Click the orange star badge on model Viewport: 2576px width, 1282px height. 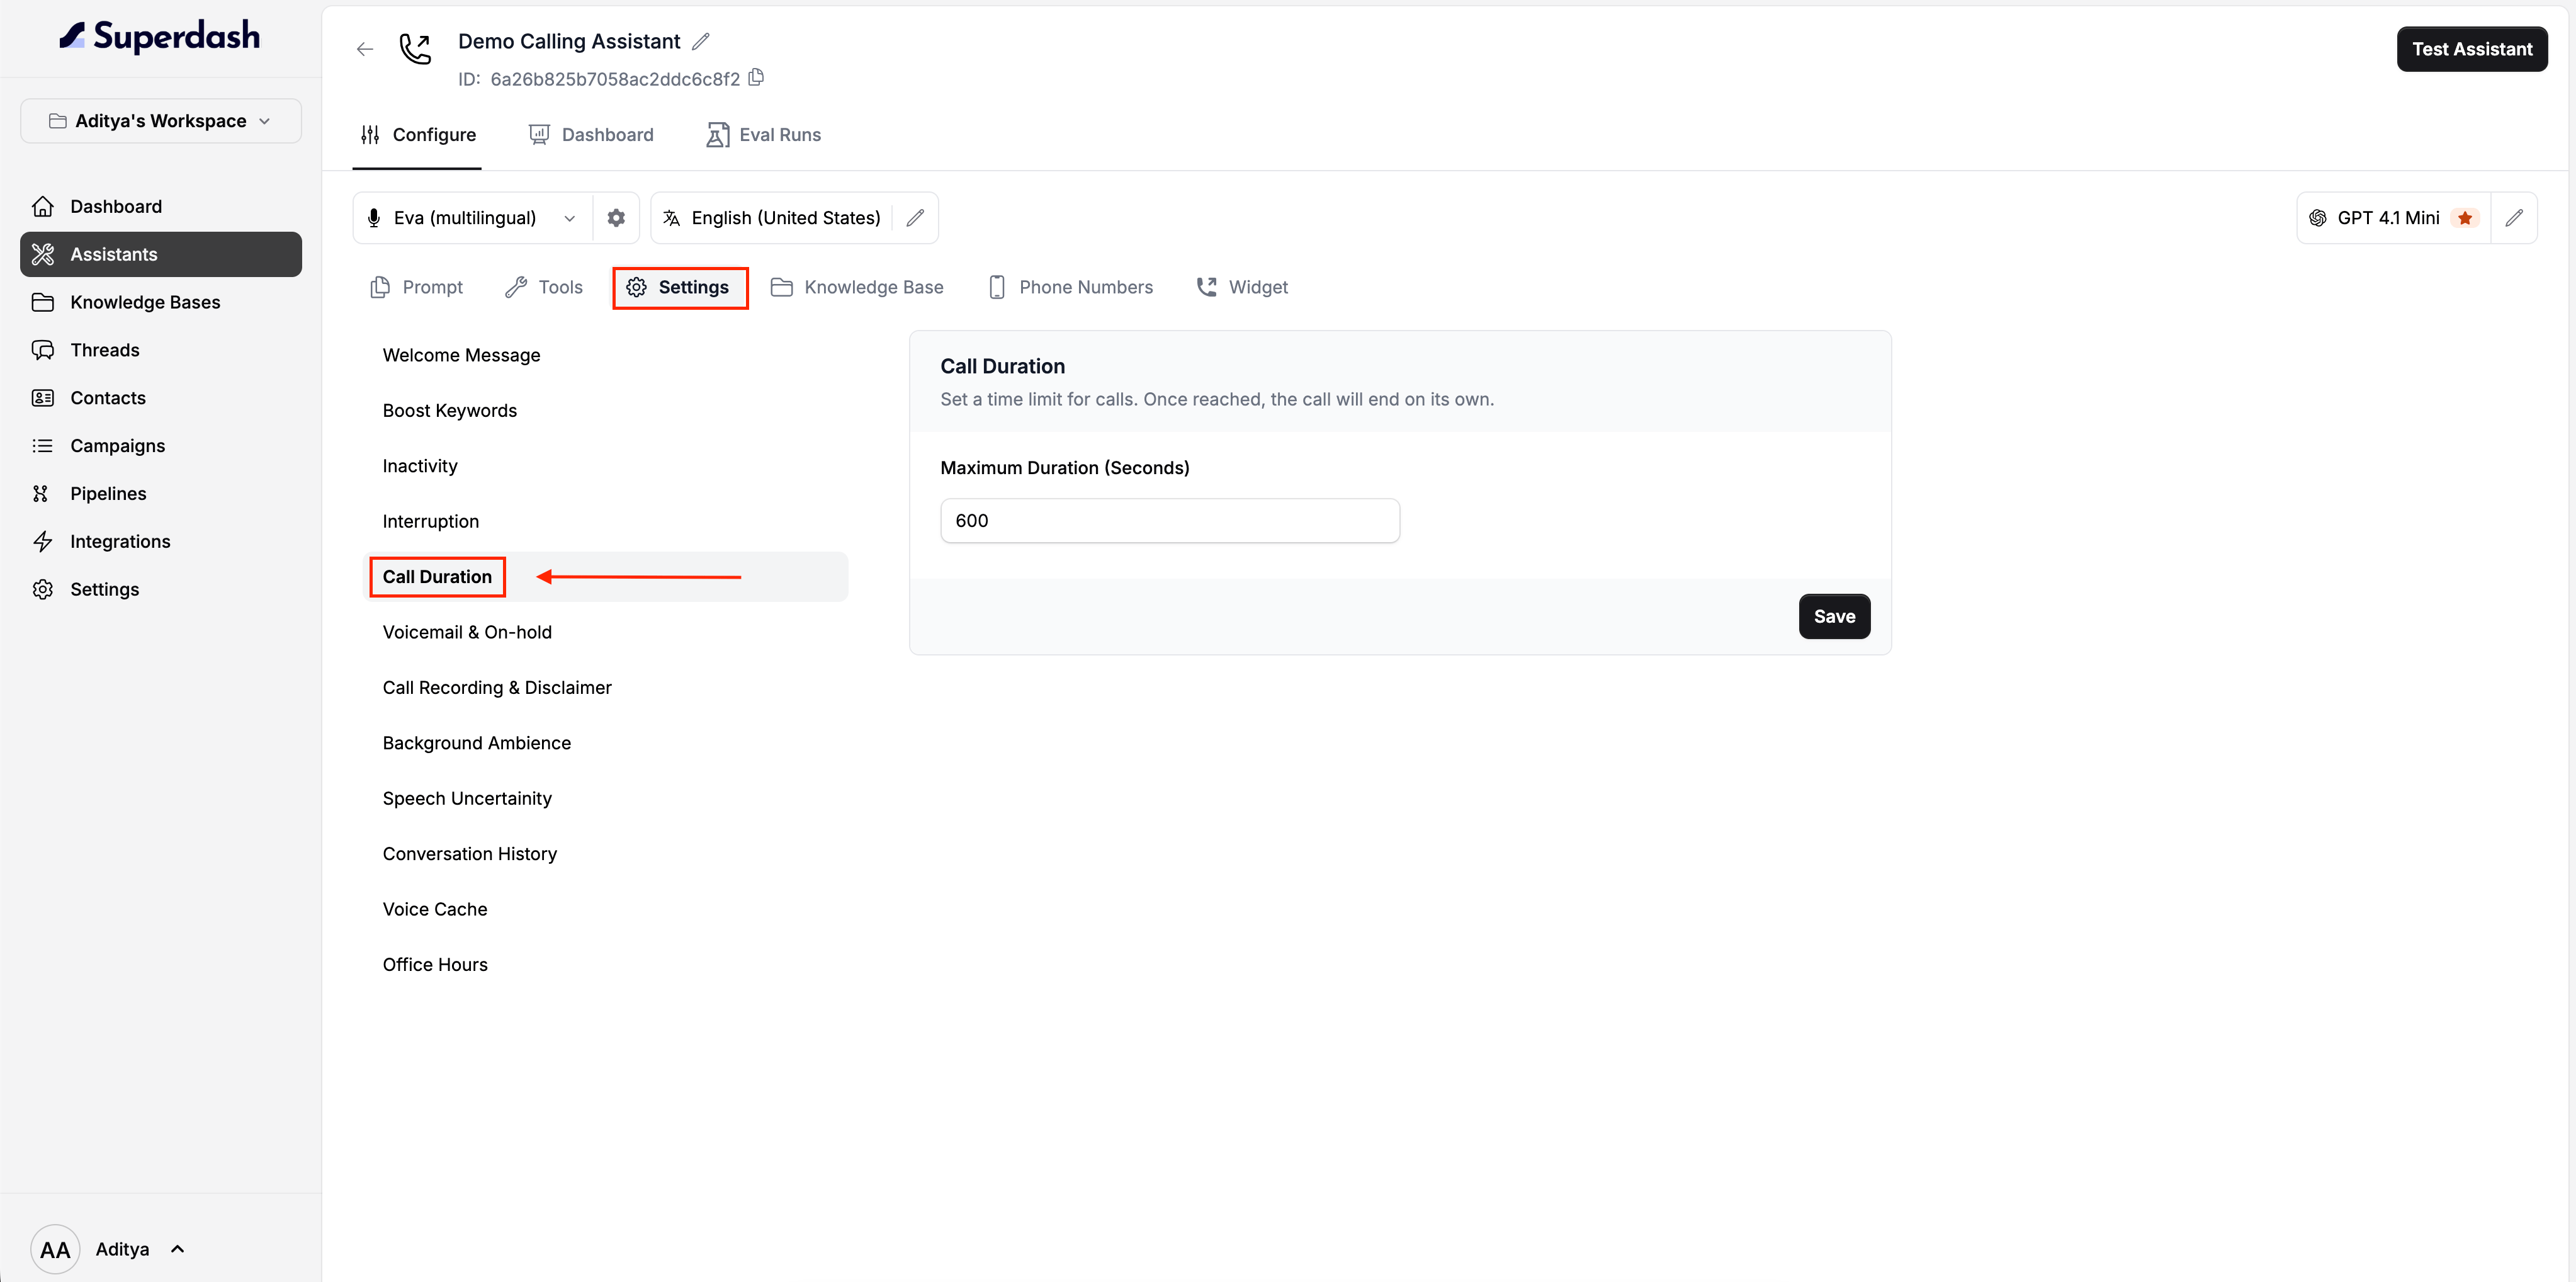click(x=2465, y=218)
